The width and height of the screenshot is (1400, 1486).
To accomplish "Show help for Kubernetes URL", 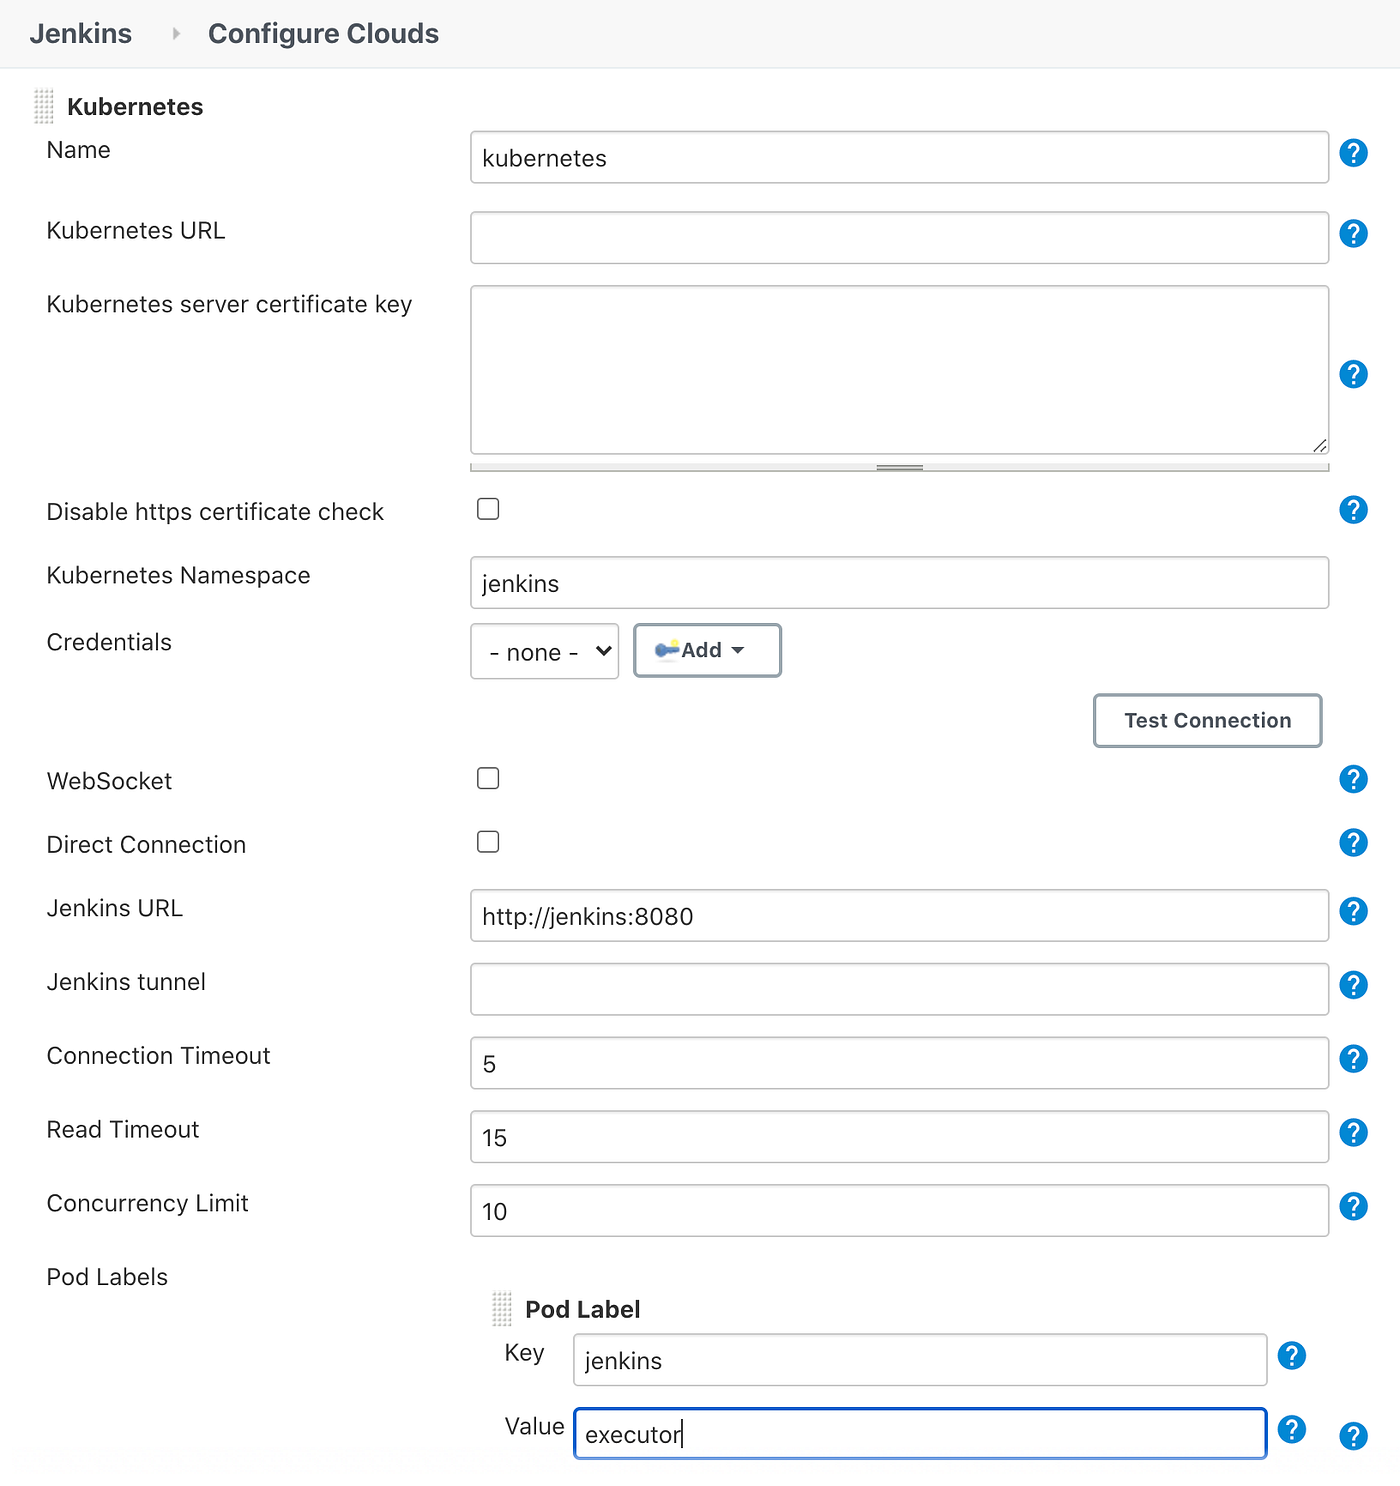I will point(1353,234).
